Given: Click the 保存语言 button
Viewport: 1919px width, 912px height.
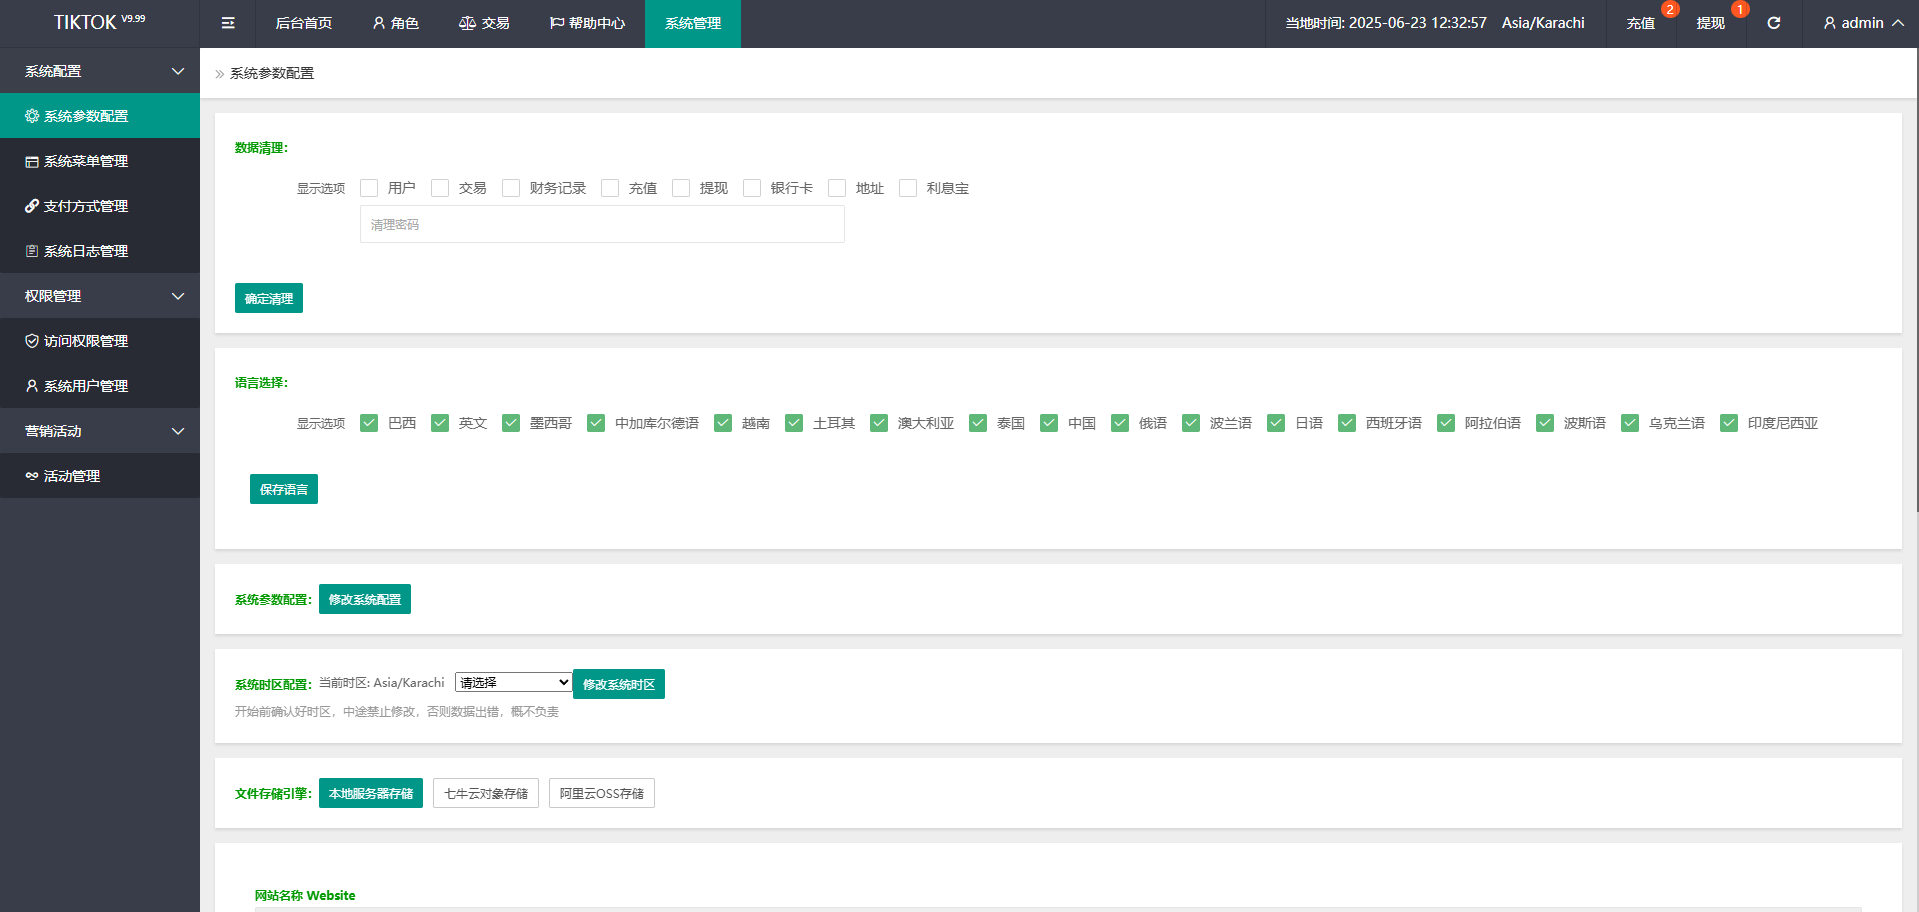Looking at the screenshot, I should click(x=284, y=489).
